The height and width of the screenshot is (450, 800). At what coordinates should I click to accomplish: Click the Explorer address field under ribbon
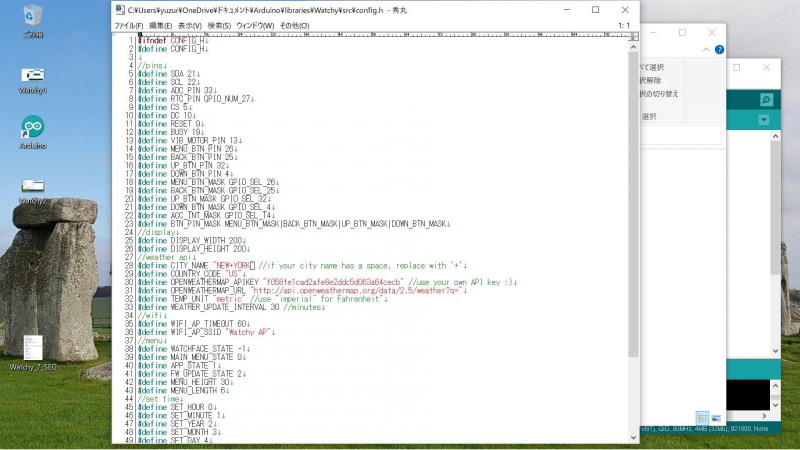[x=681, y=135]
